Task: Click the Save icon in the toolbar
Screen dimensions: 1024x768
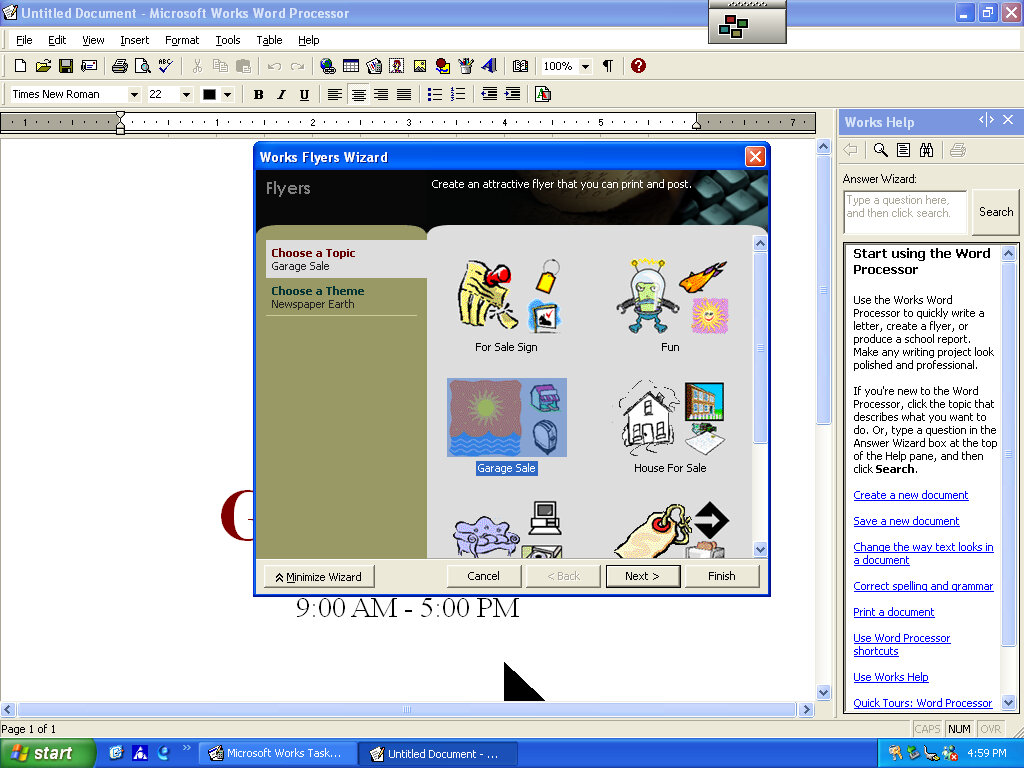Action: pos(66,66)
